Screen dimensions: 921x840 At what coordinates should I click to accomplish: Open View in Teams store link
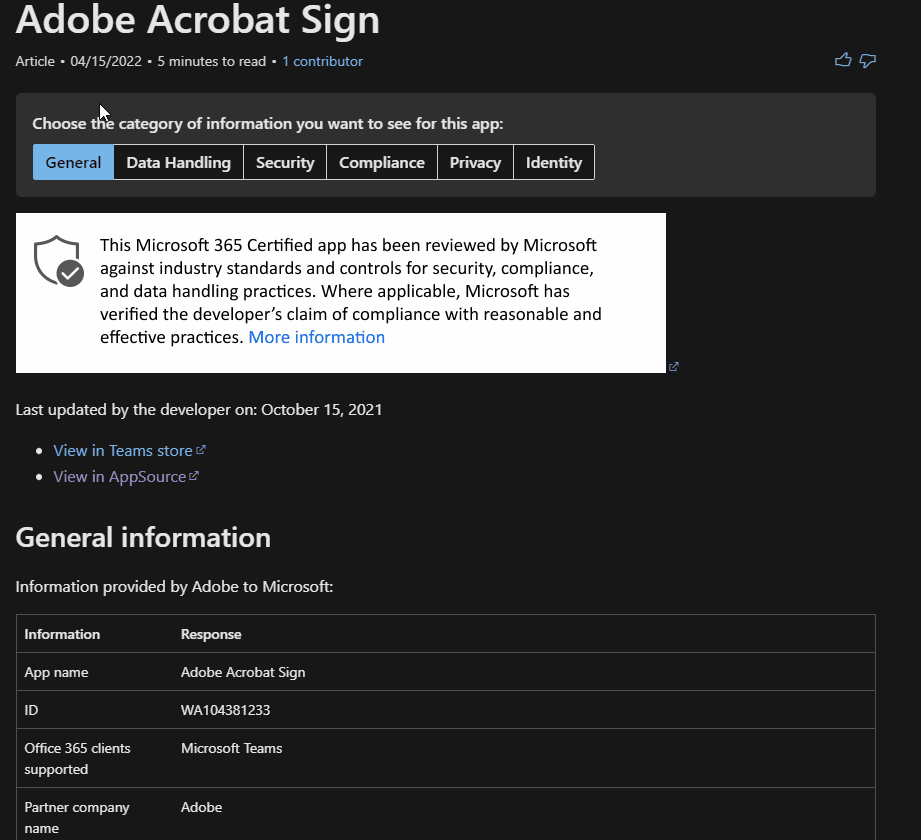coord(129,451)
